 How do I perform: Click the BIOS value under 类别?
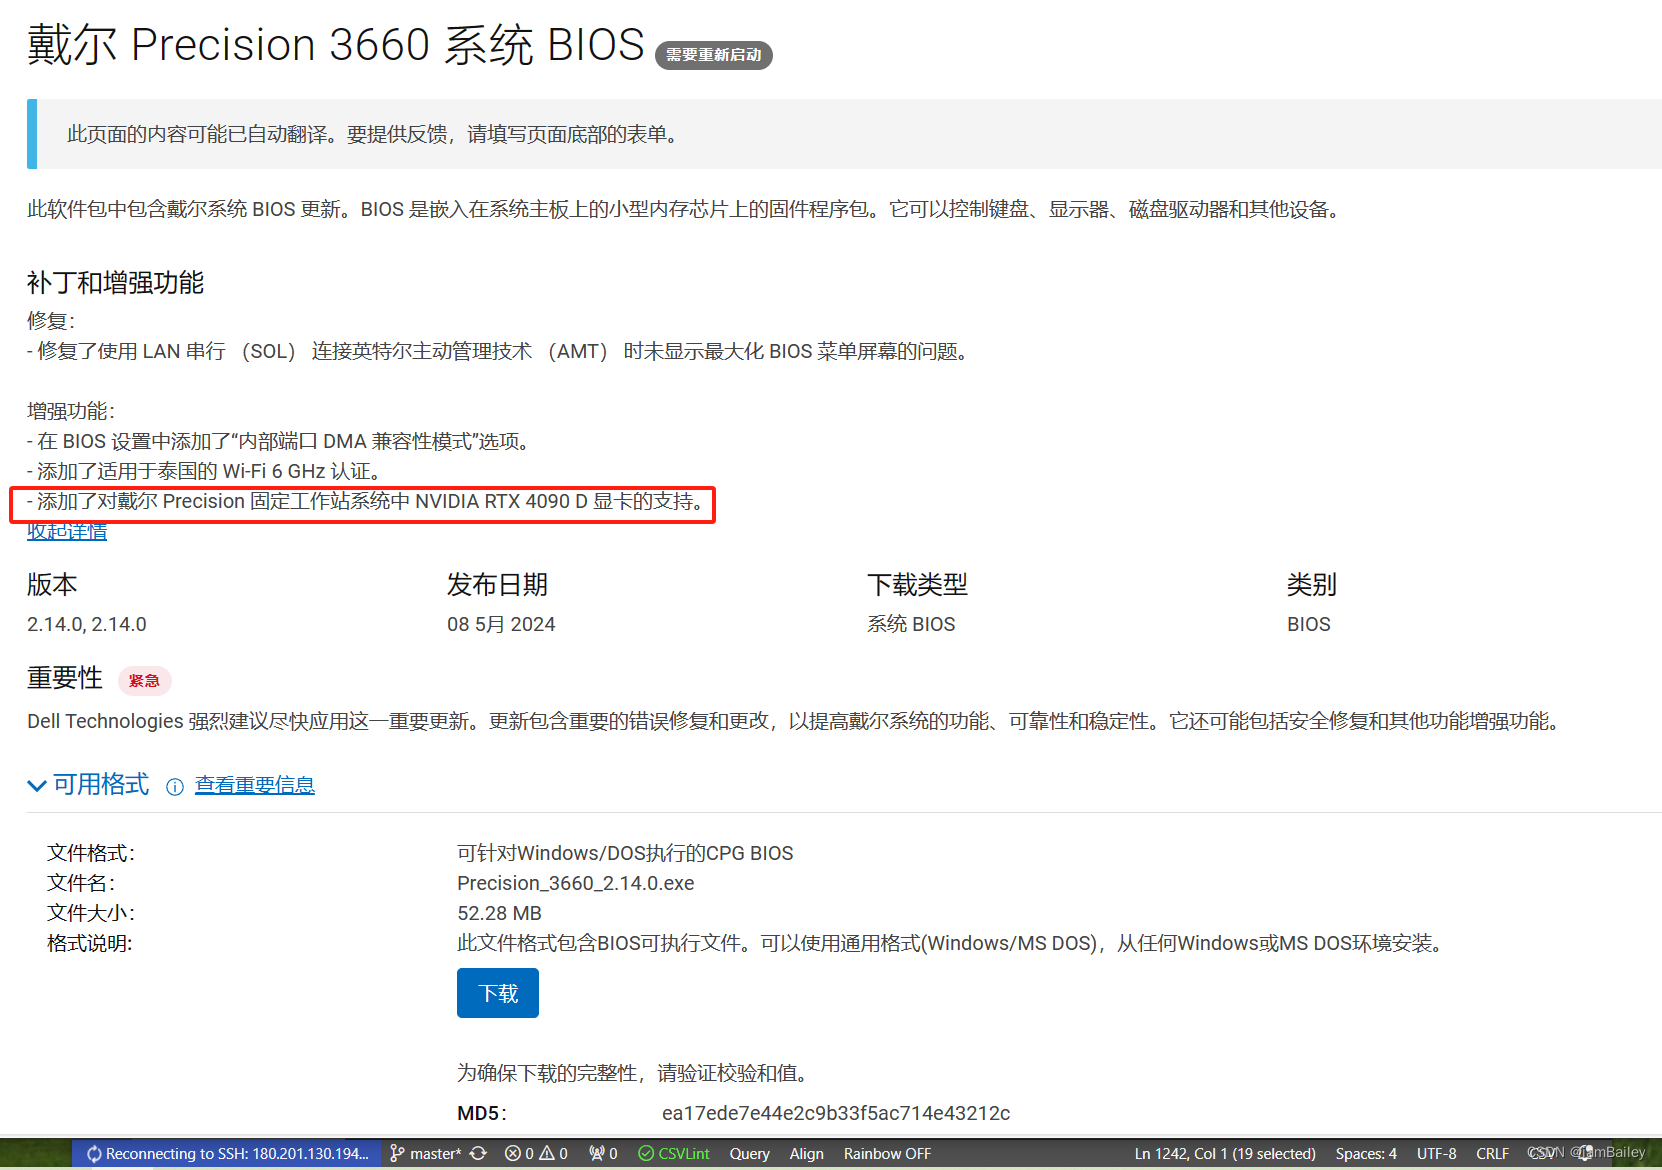point(1309,624)
